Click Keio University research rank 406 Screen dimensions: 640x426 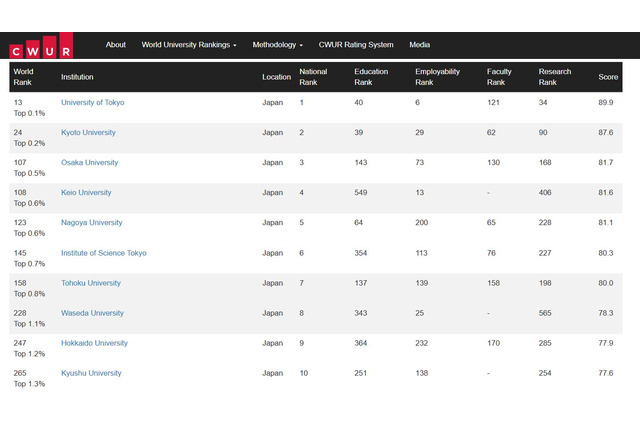(x=545, y=193)
